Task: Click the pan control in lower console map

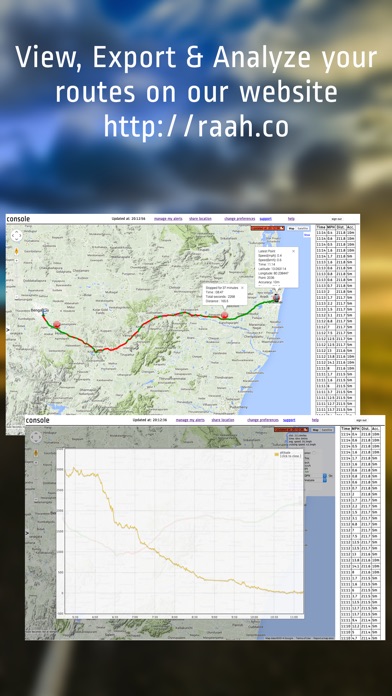Action: [36, 438]
